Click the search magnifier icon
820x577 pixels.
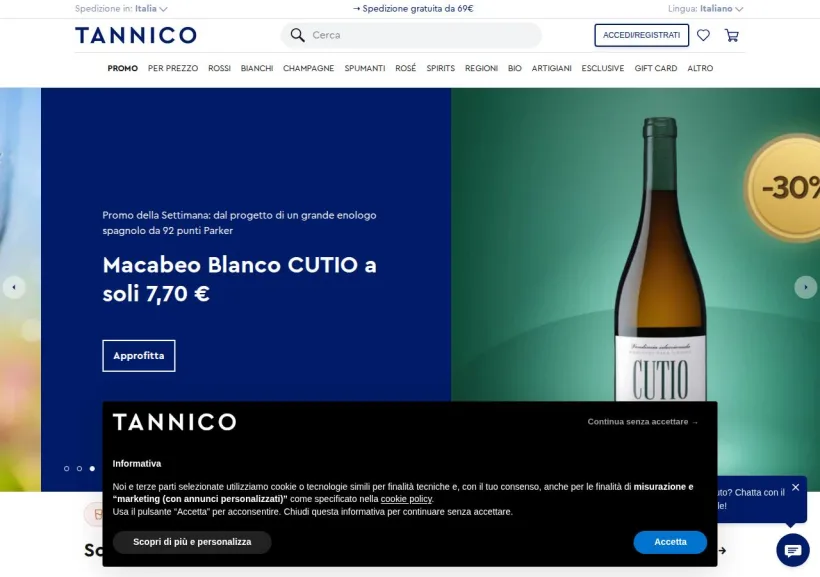[297, 35]
